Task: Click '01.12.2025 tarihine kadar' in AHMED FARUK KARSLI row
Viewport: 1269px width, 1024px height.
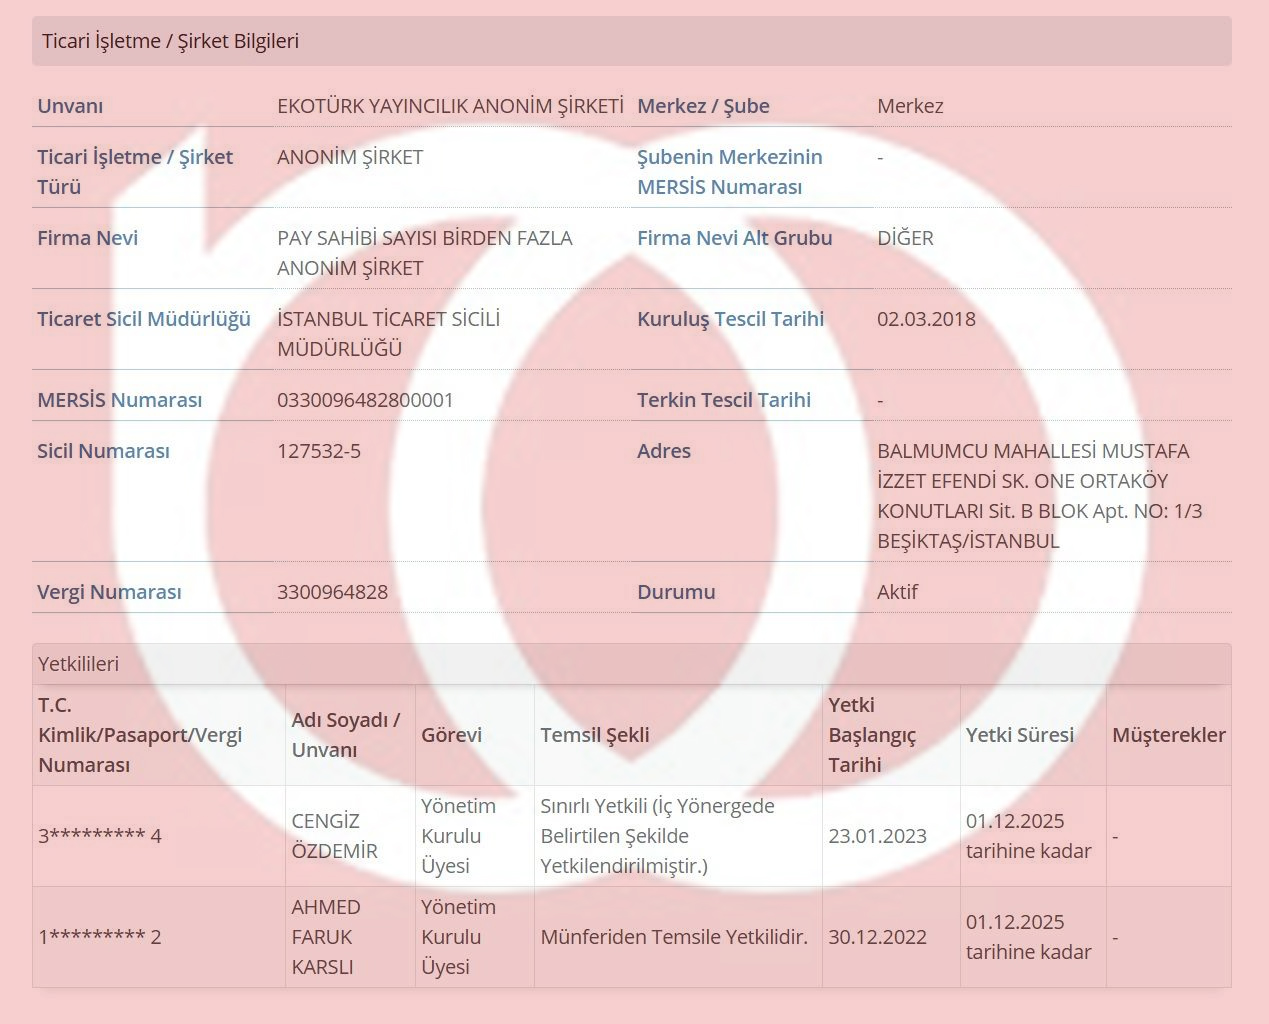Action: pyautogui.click(x=1028, y=937)
